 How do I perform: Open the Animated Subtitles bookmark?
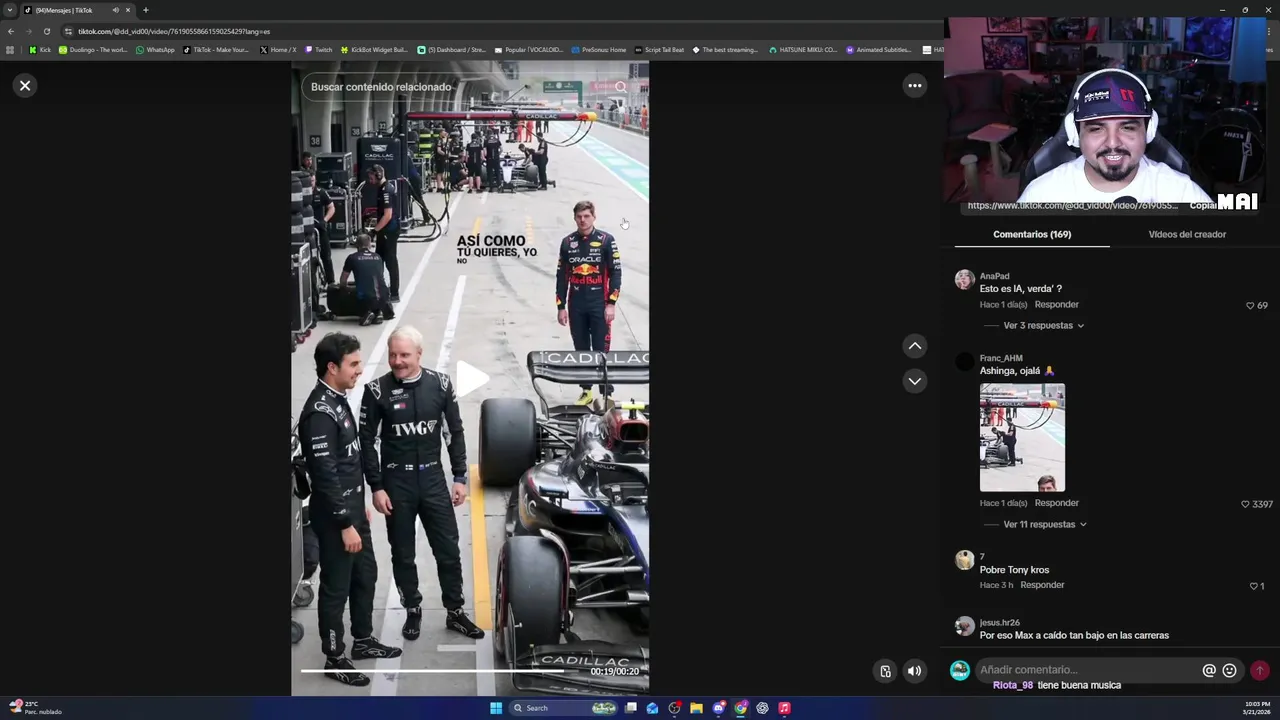tap(879, 50)
